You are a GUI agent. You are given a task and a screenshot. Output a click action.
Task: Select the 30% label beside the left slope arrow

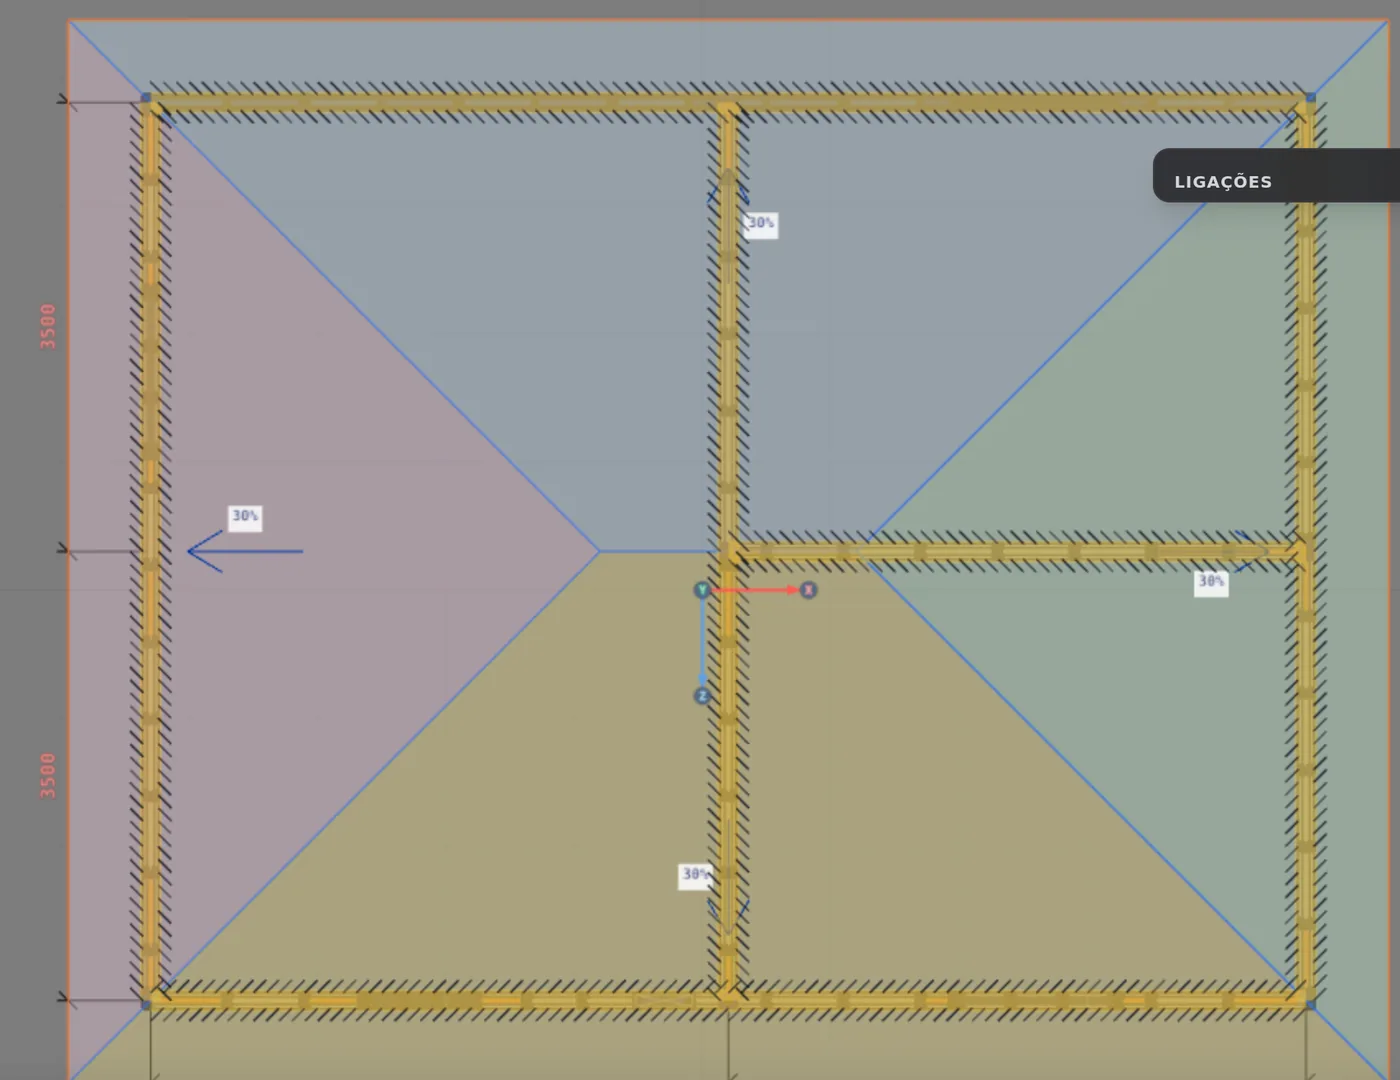[x=245, y=517]
